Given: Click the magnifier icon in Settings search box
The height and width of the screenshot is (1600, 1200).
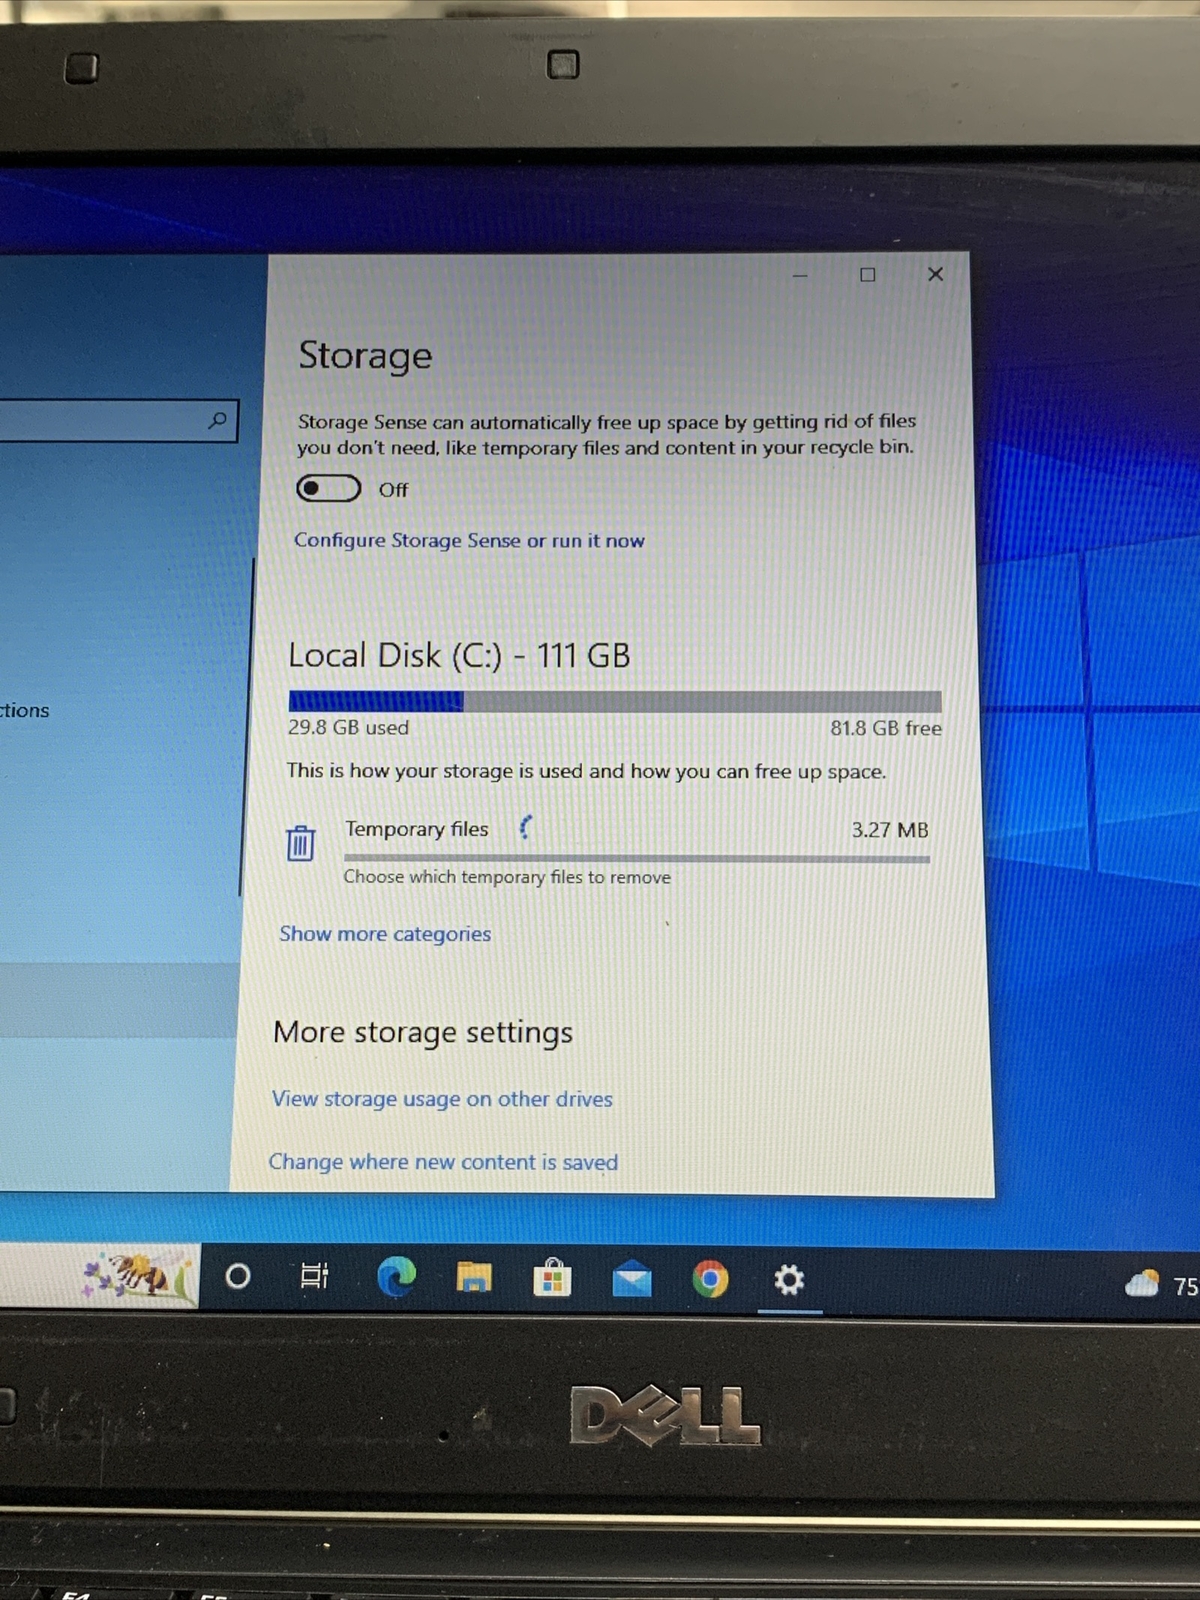Looking at the screenshot, I should click(x=217, y=421).
